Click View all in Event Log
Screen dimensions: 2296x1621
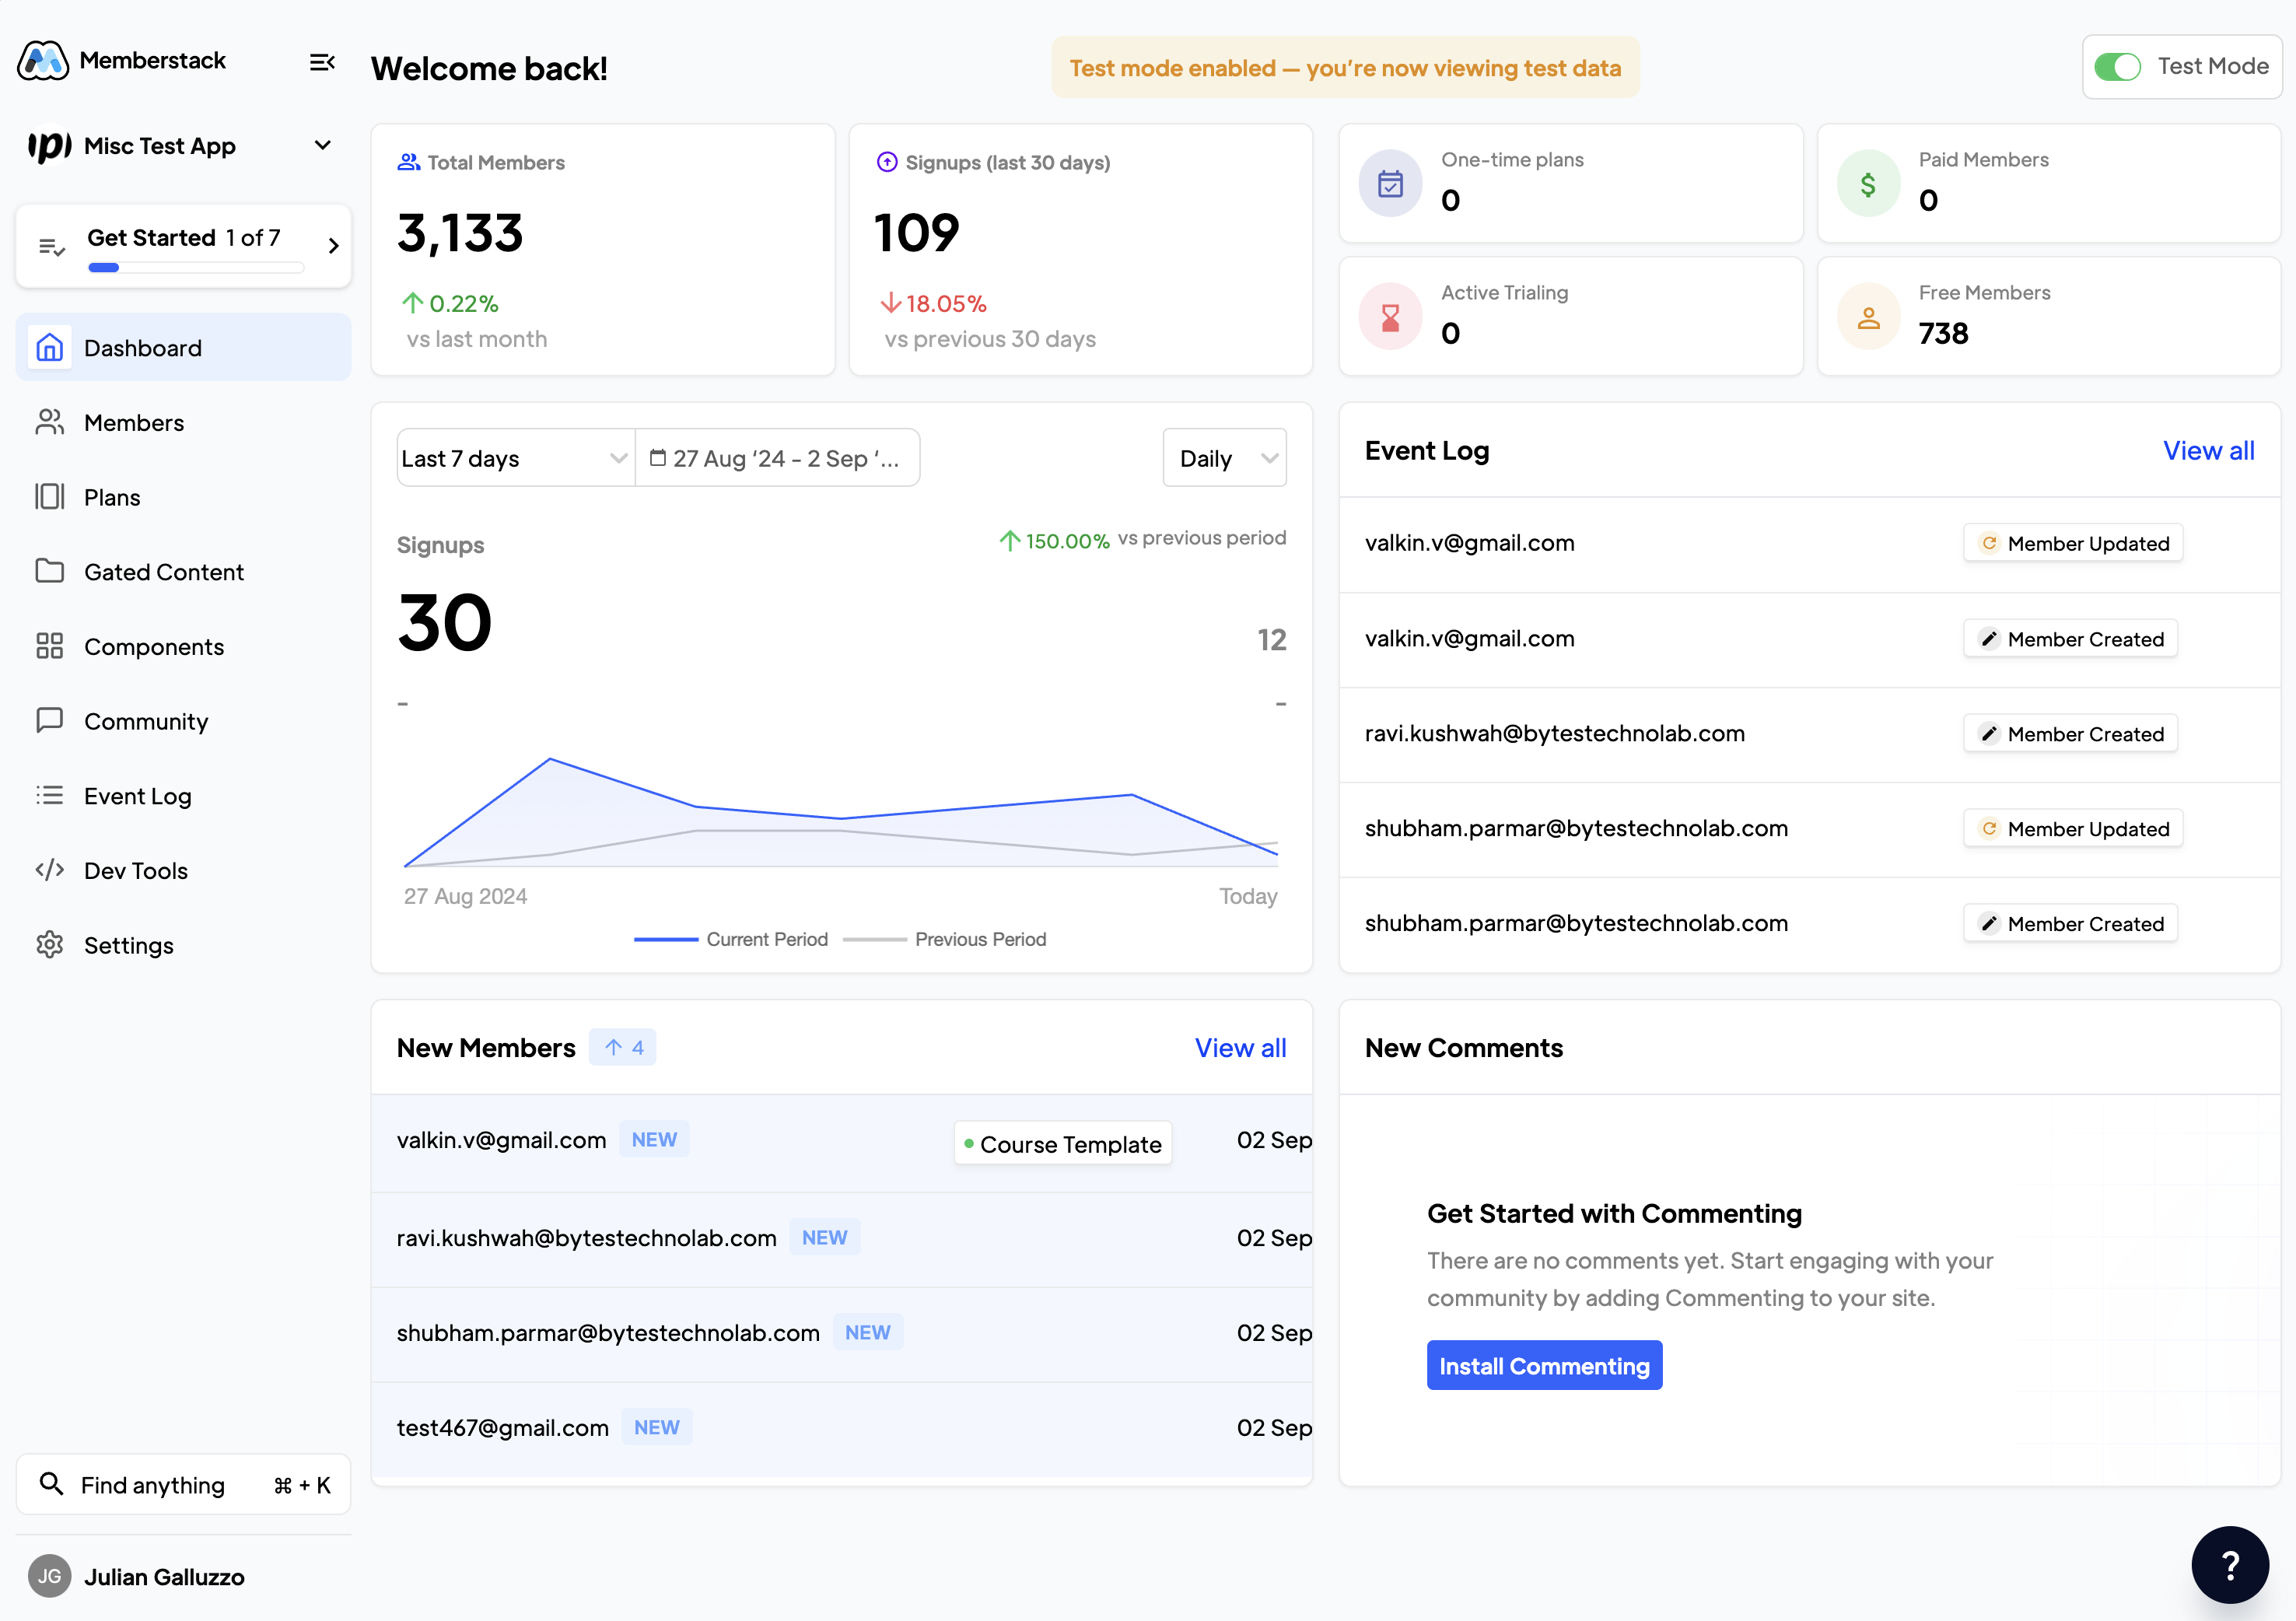click(2208, 451)
